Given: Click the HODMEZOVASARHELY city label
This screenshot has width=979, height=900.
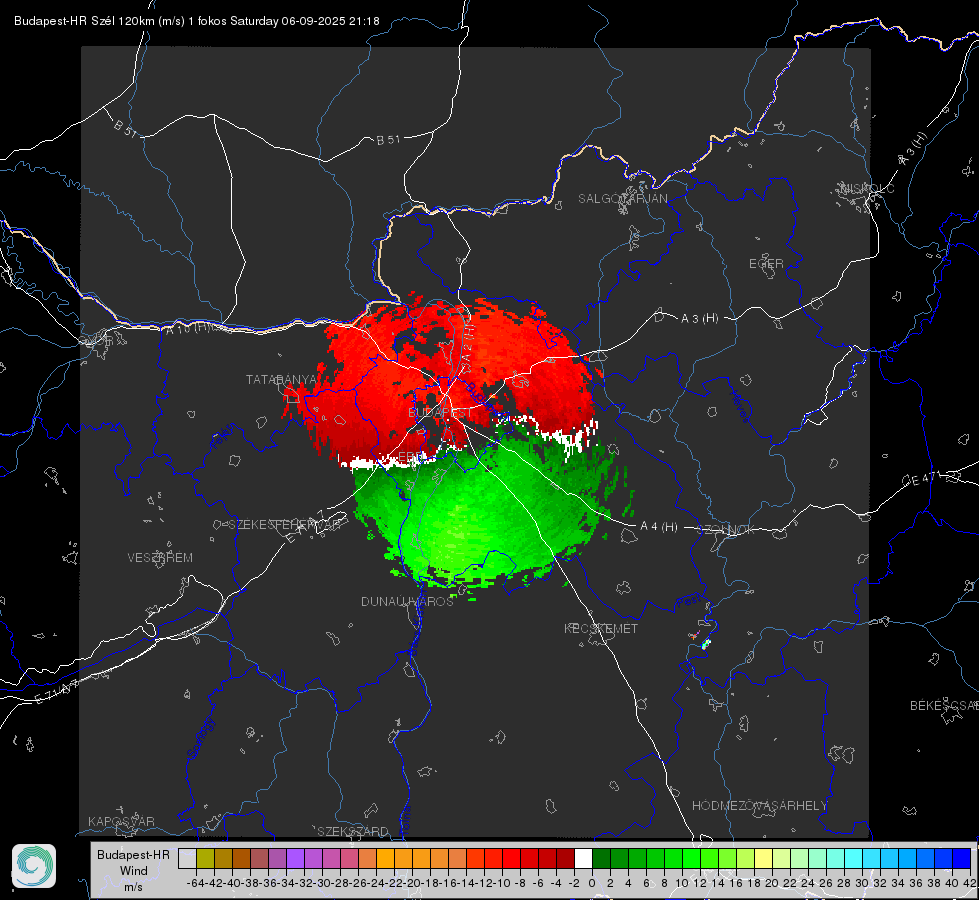Looking at the screenshot, I should coord(759,806).
